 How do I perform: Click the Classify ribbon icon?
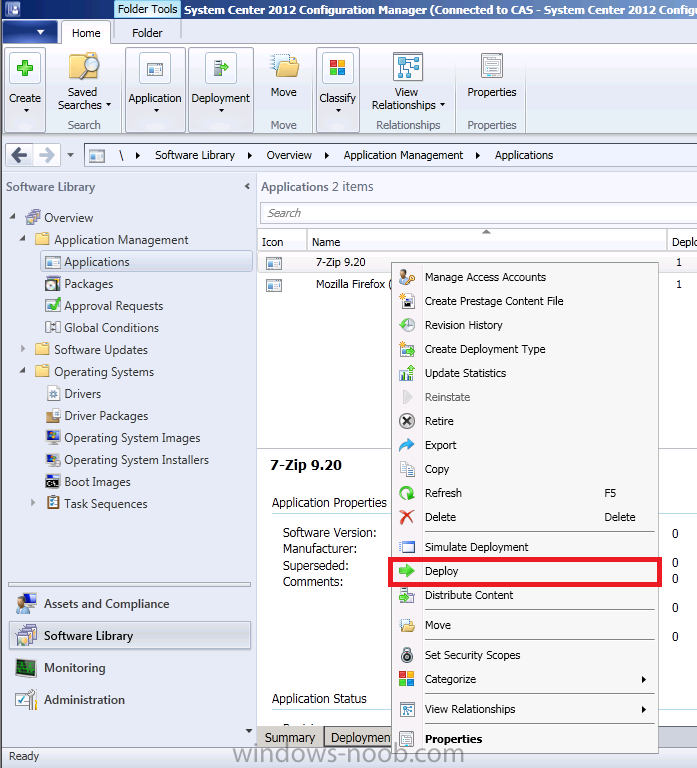[x=337, y=69]
